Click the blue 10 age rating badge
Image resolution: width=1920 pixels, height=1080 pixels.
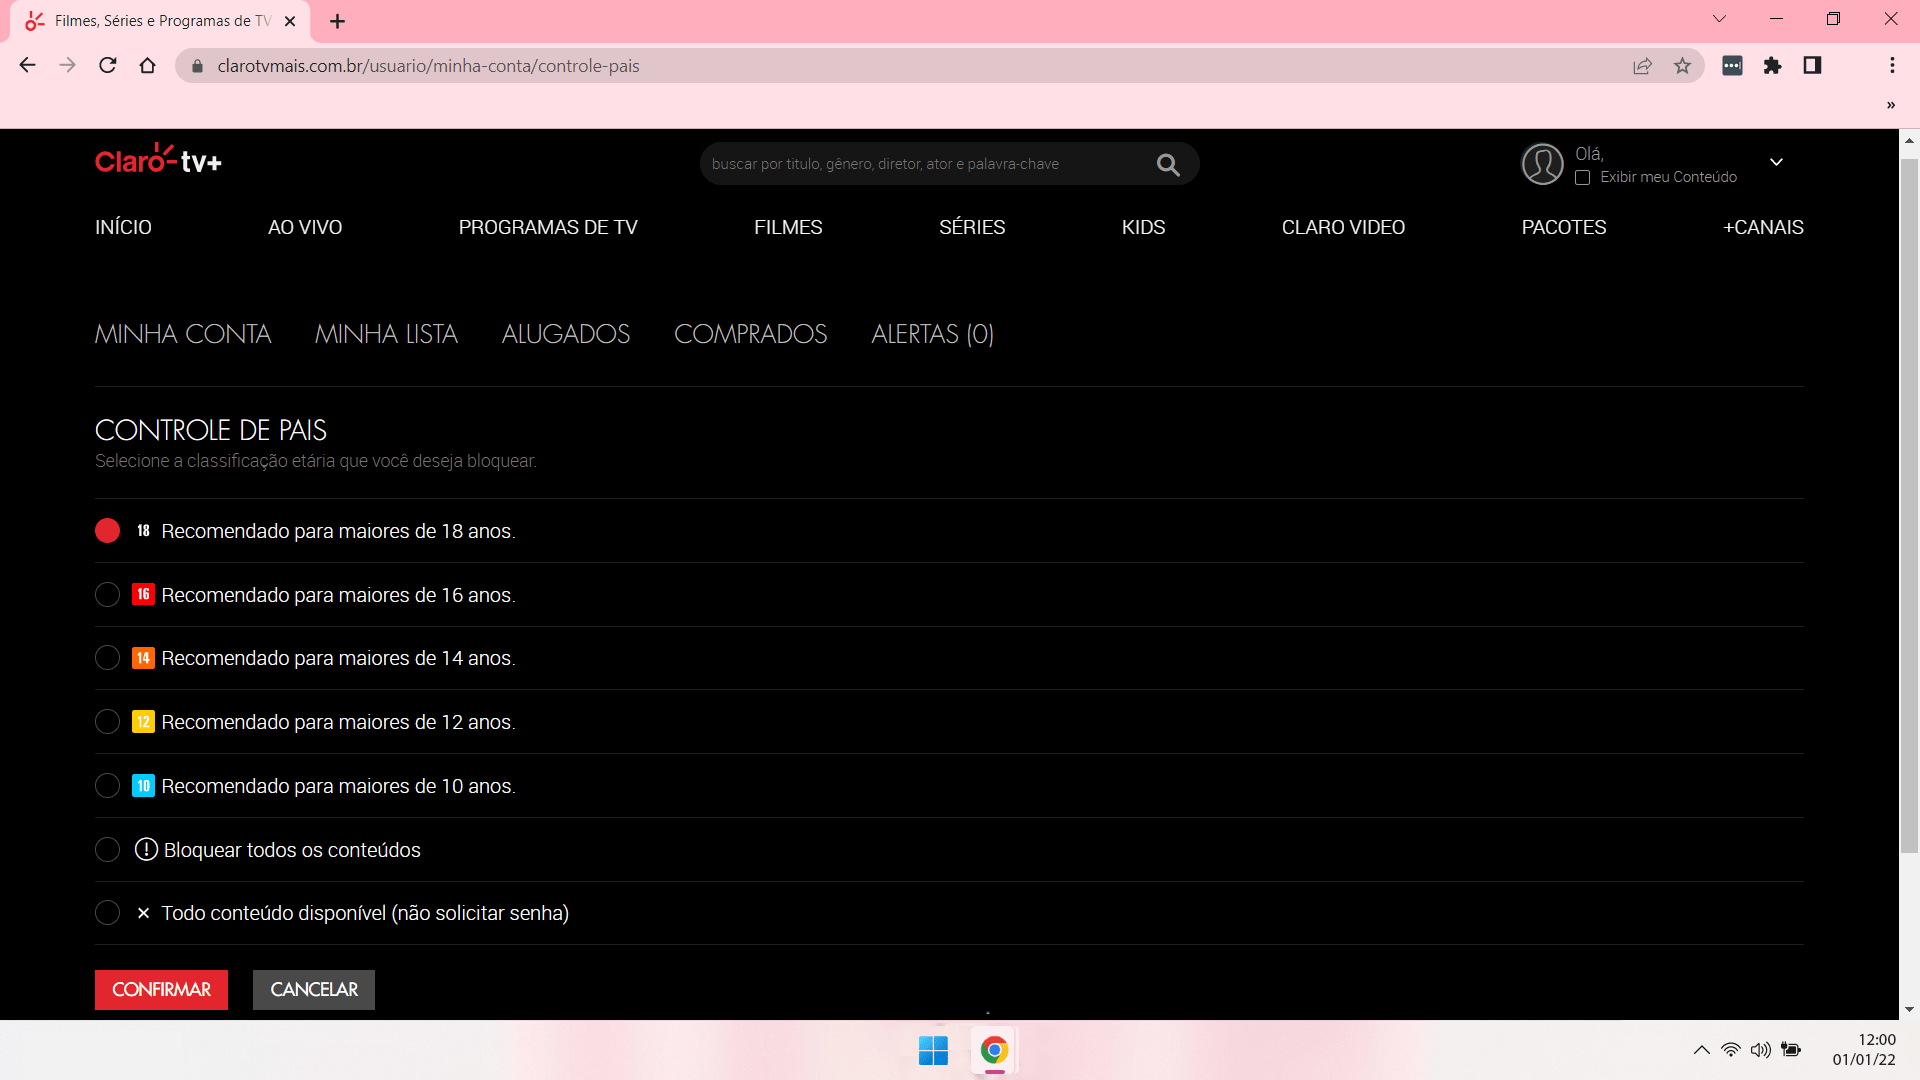click(x=143, y=786)
